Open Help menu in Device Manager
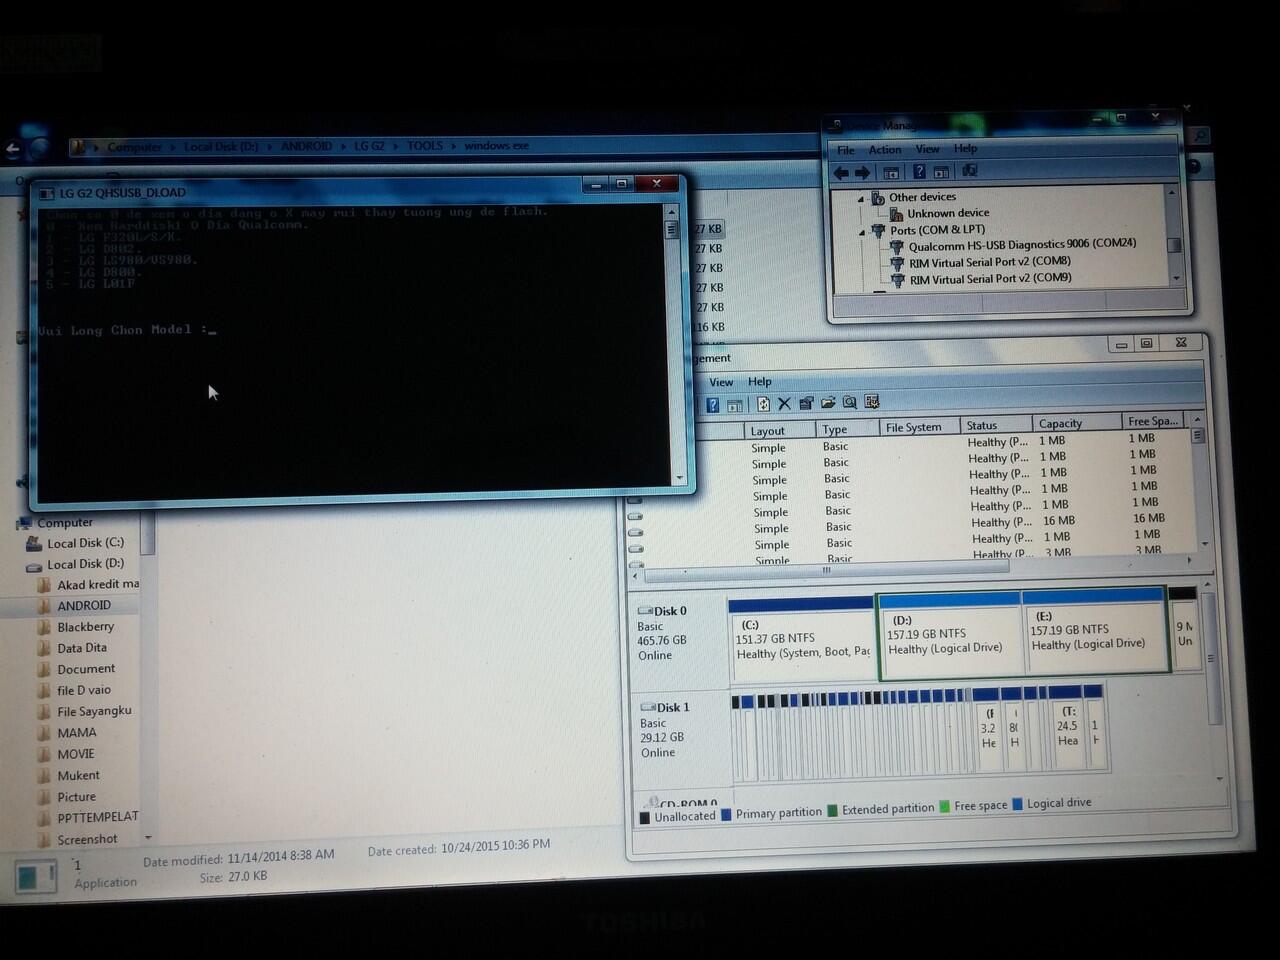The height and width of the screenshot is (960, 1280). click(965, 148)
